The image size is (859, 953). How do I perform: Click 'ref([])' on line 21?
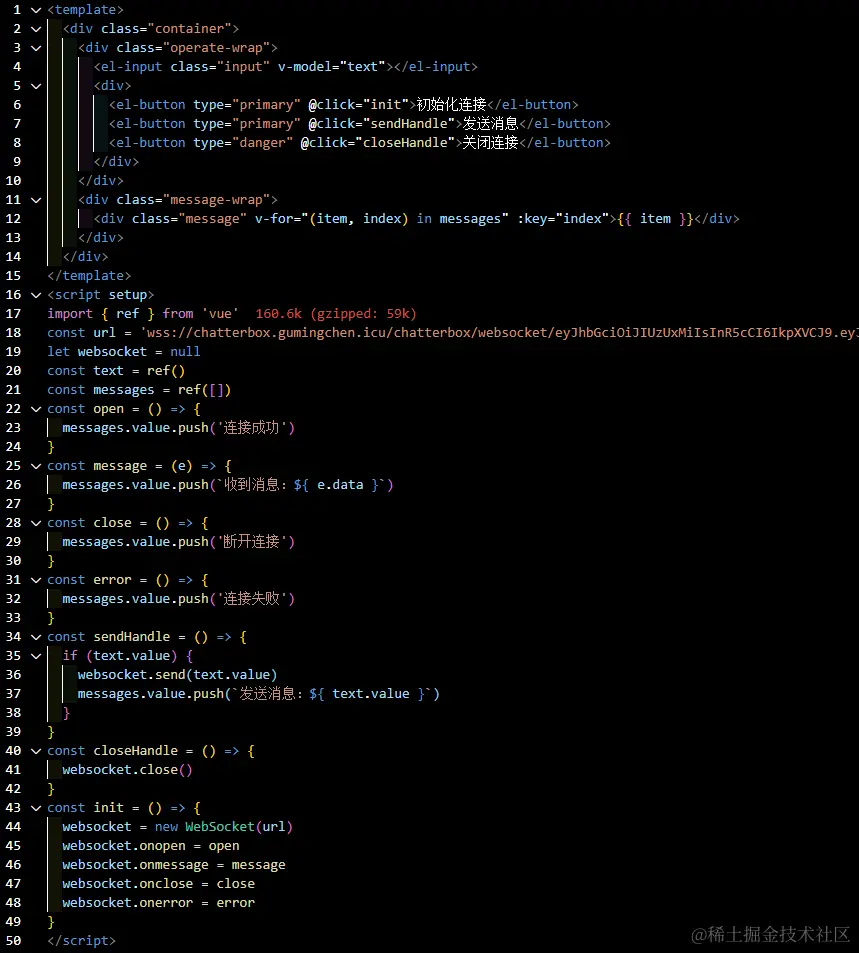point(204,390)
